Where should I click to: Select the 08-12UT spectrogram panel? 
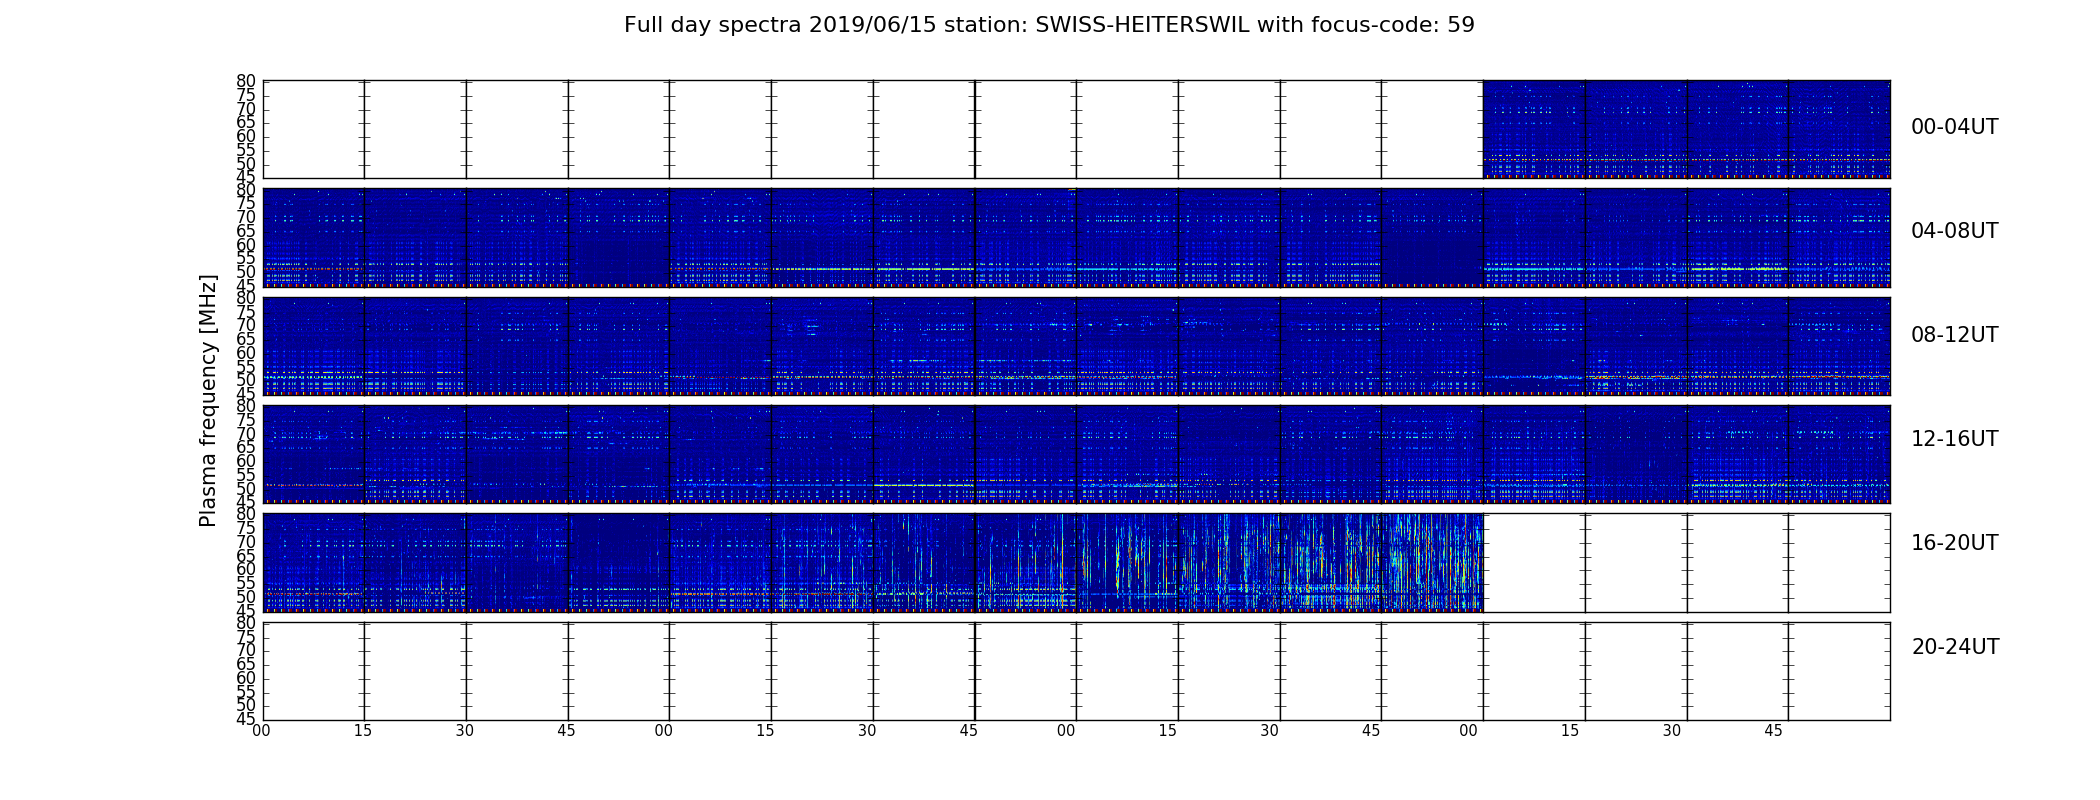point(1076,346)
